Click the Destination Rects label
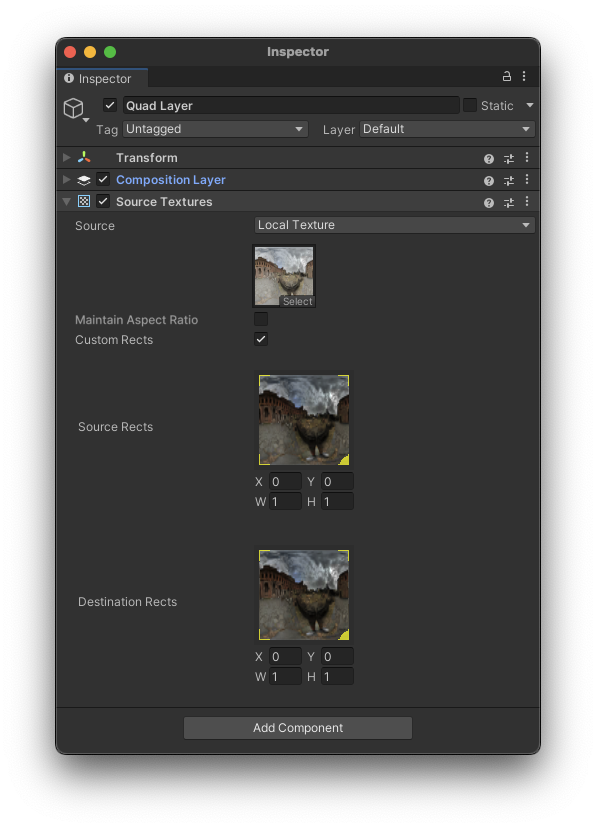This screenshot has width=596, height=828. (127, 601)
